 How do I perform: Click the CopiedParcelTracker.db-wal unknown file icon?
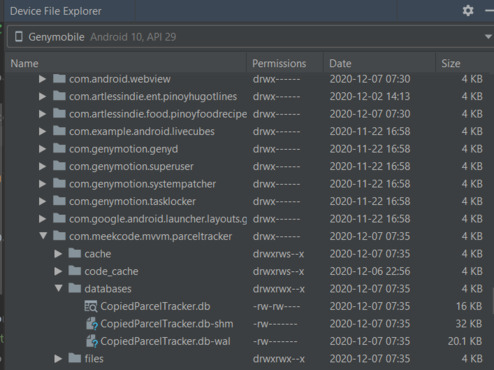pyautogui.click(x=92, y=341)
